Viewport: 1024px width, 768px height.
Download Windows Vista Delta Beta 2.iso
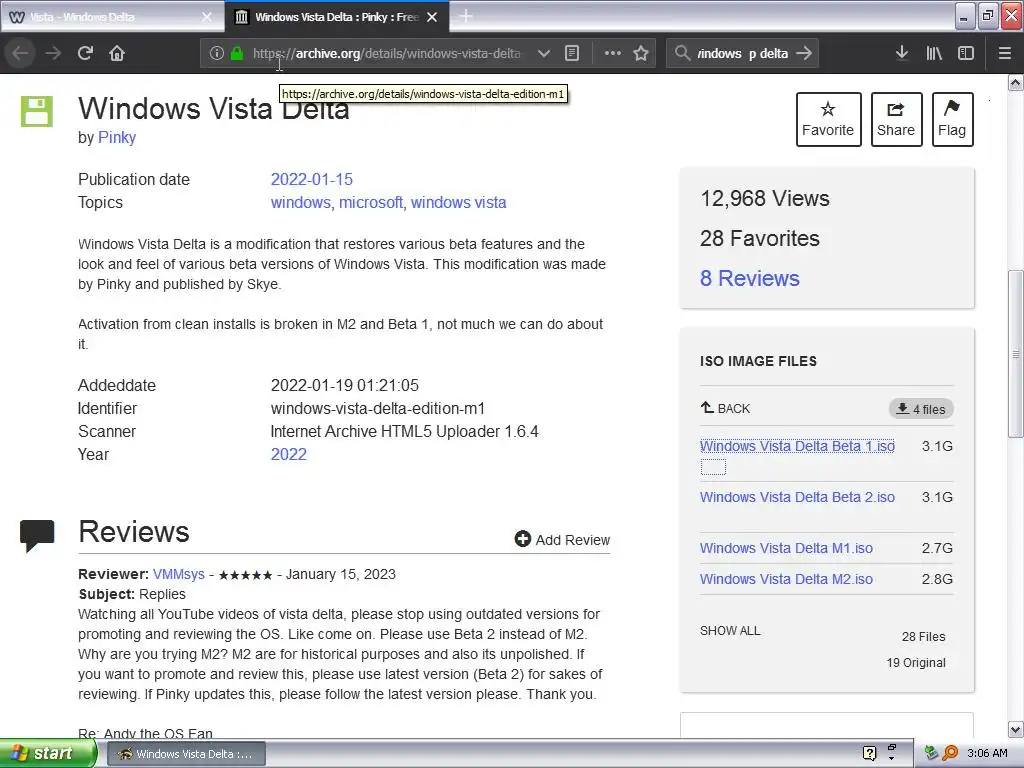pos(797,497)
